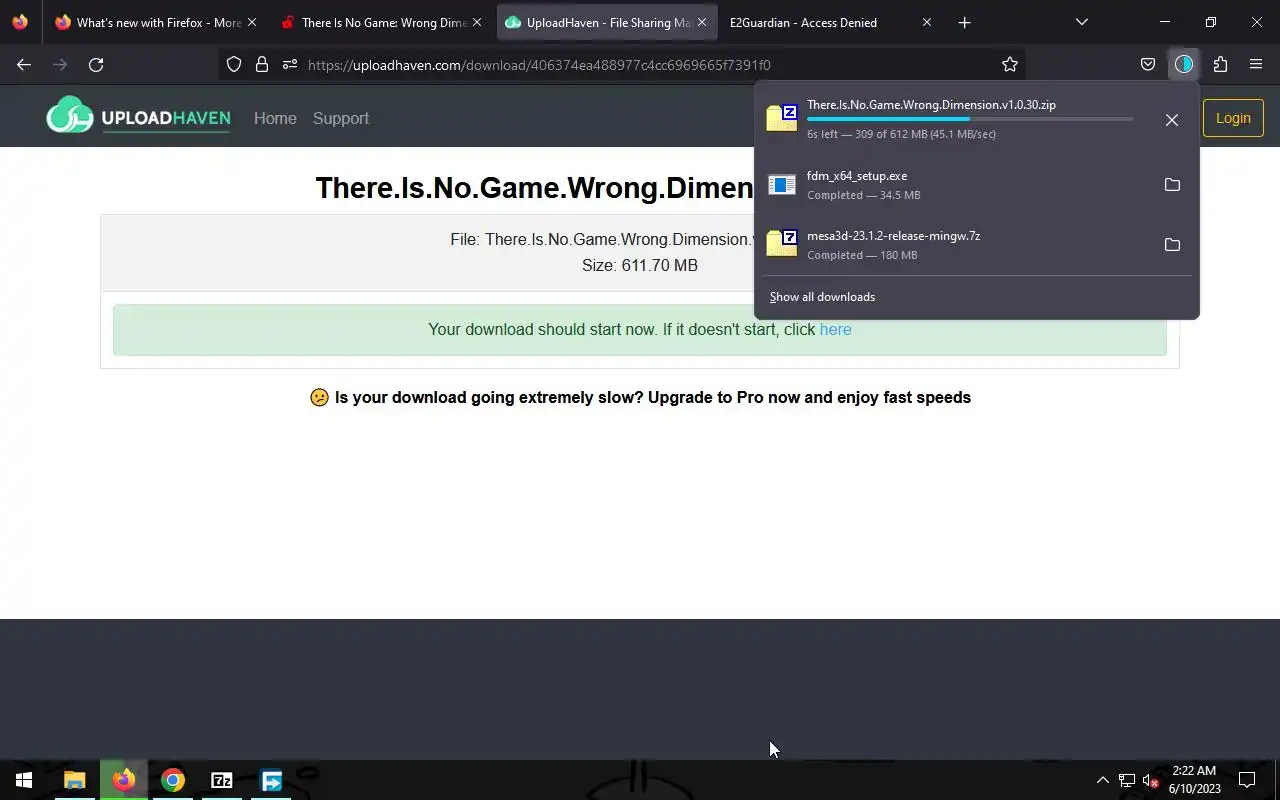The image size is (1280, 800).
Task: Close the What's new with Firefox tab
Action: tap(251, 22)
